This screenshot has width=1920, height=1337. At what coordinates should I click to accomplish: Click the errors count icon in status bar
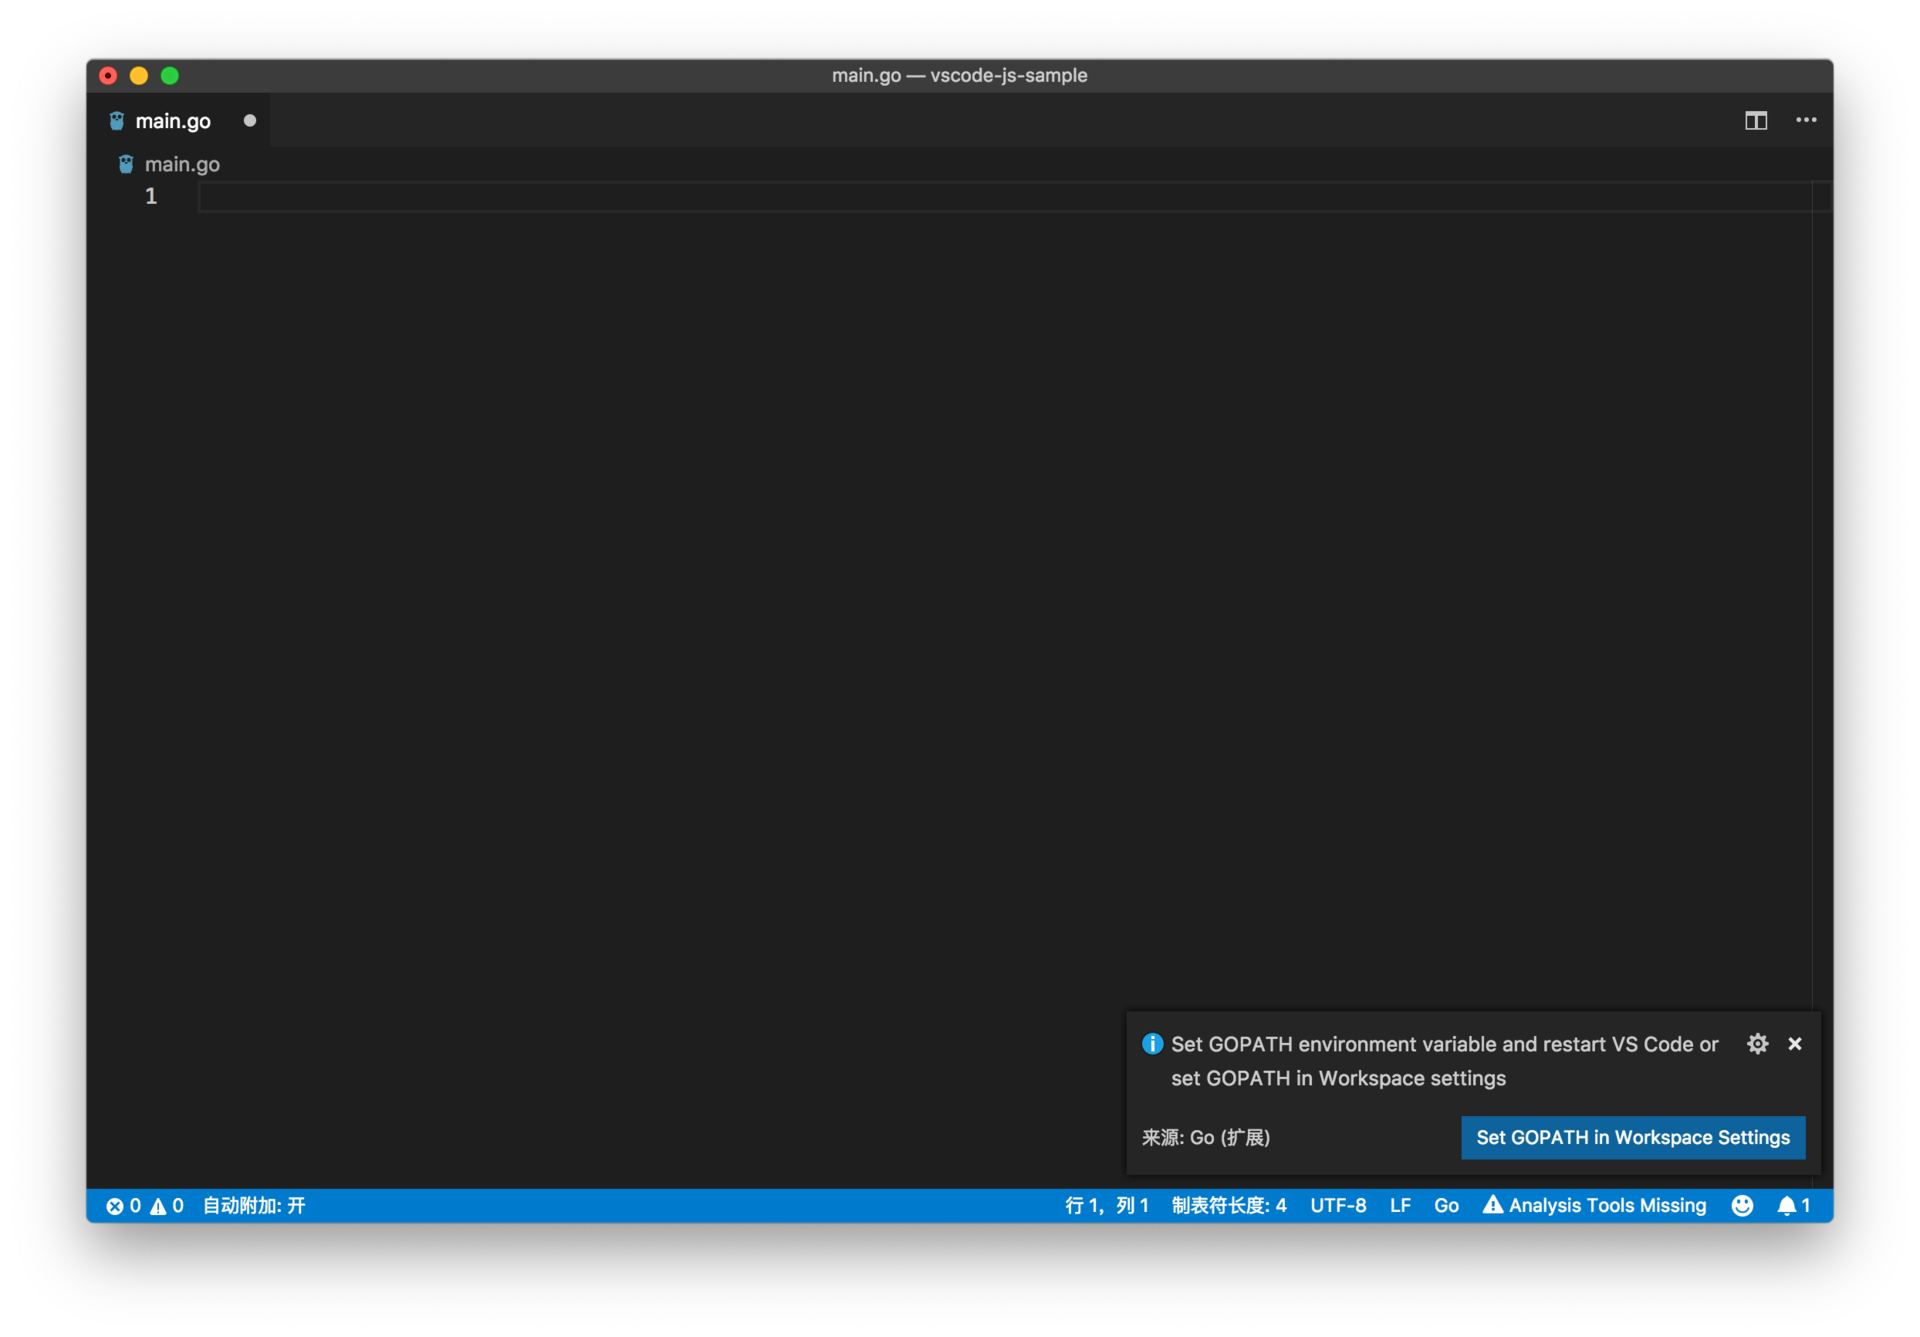tap(122, 1206)
